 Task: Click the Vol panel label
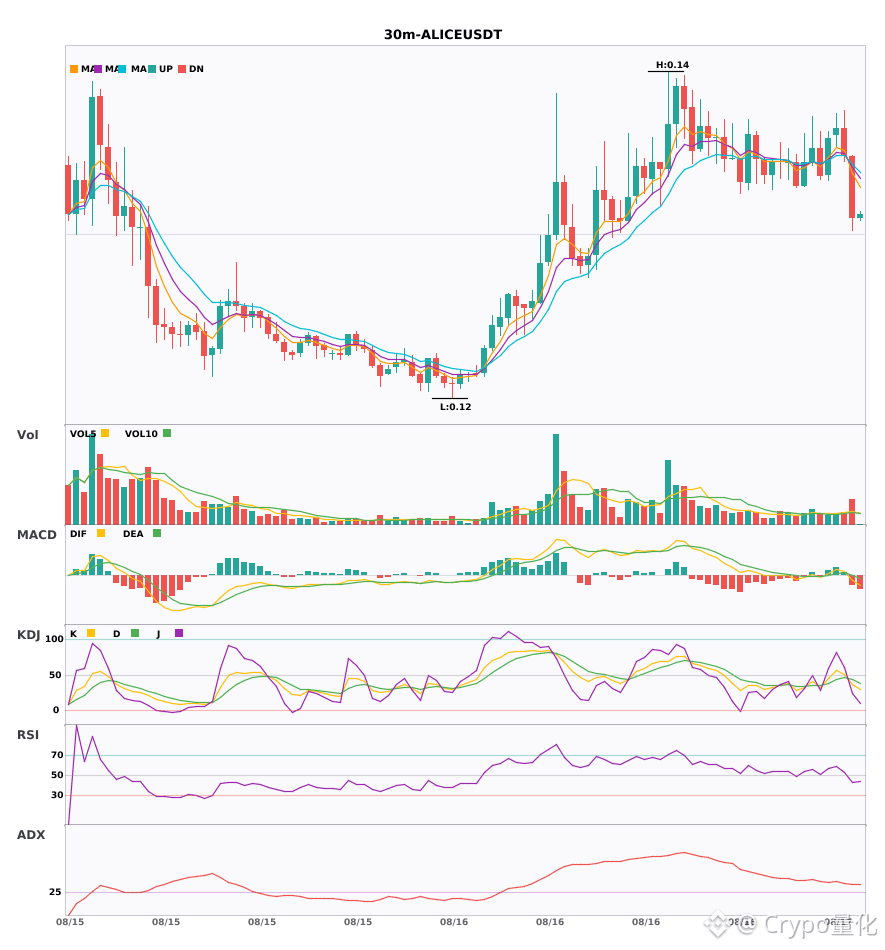click(x=27, y=434)
